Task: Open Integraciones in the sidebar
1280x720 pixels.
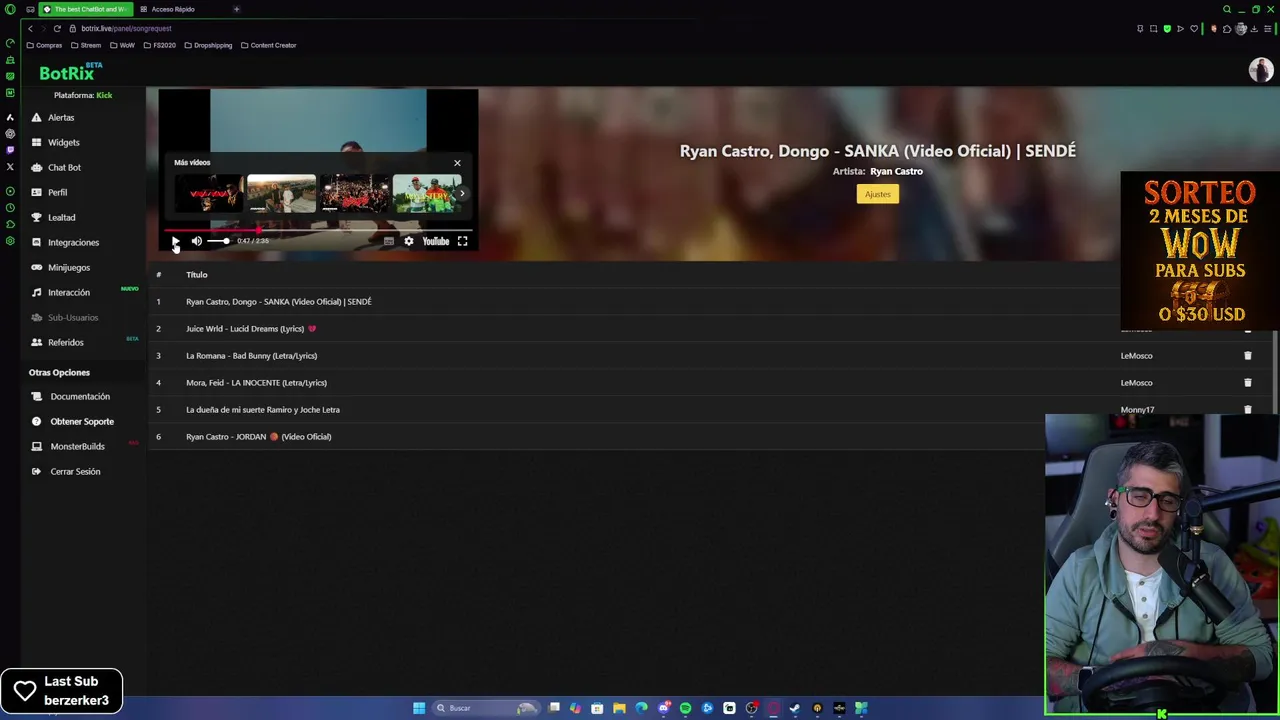Action: (73, 242)
